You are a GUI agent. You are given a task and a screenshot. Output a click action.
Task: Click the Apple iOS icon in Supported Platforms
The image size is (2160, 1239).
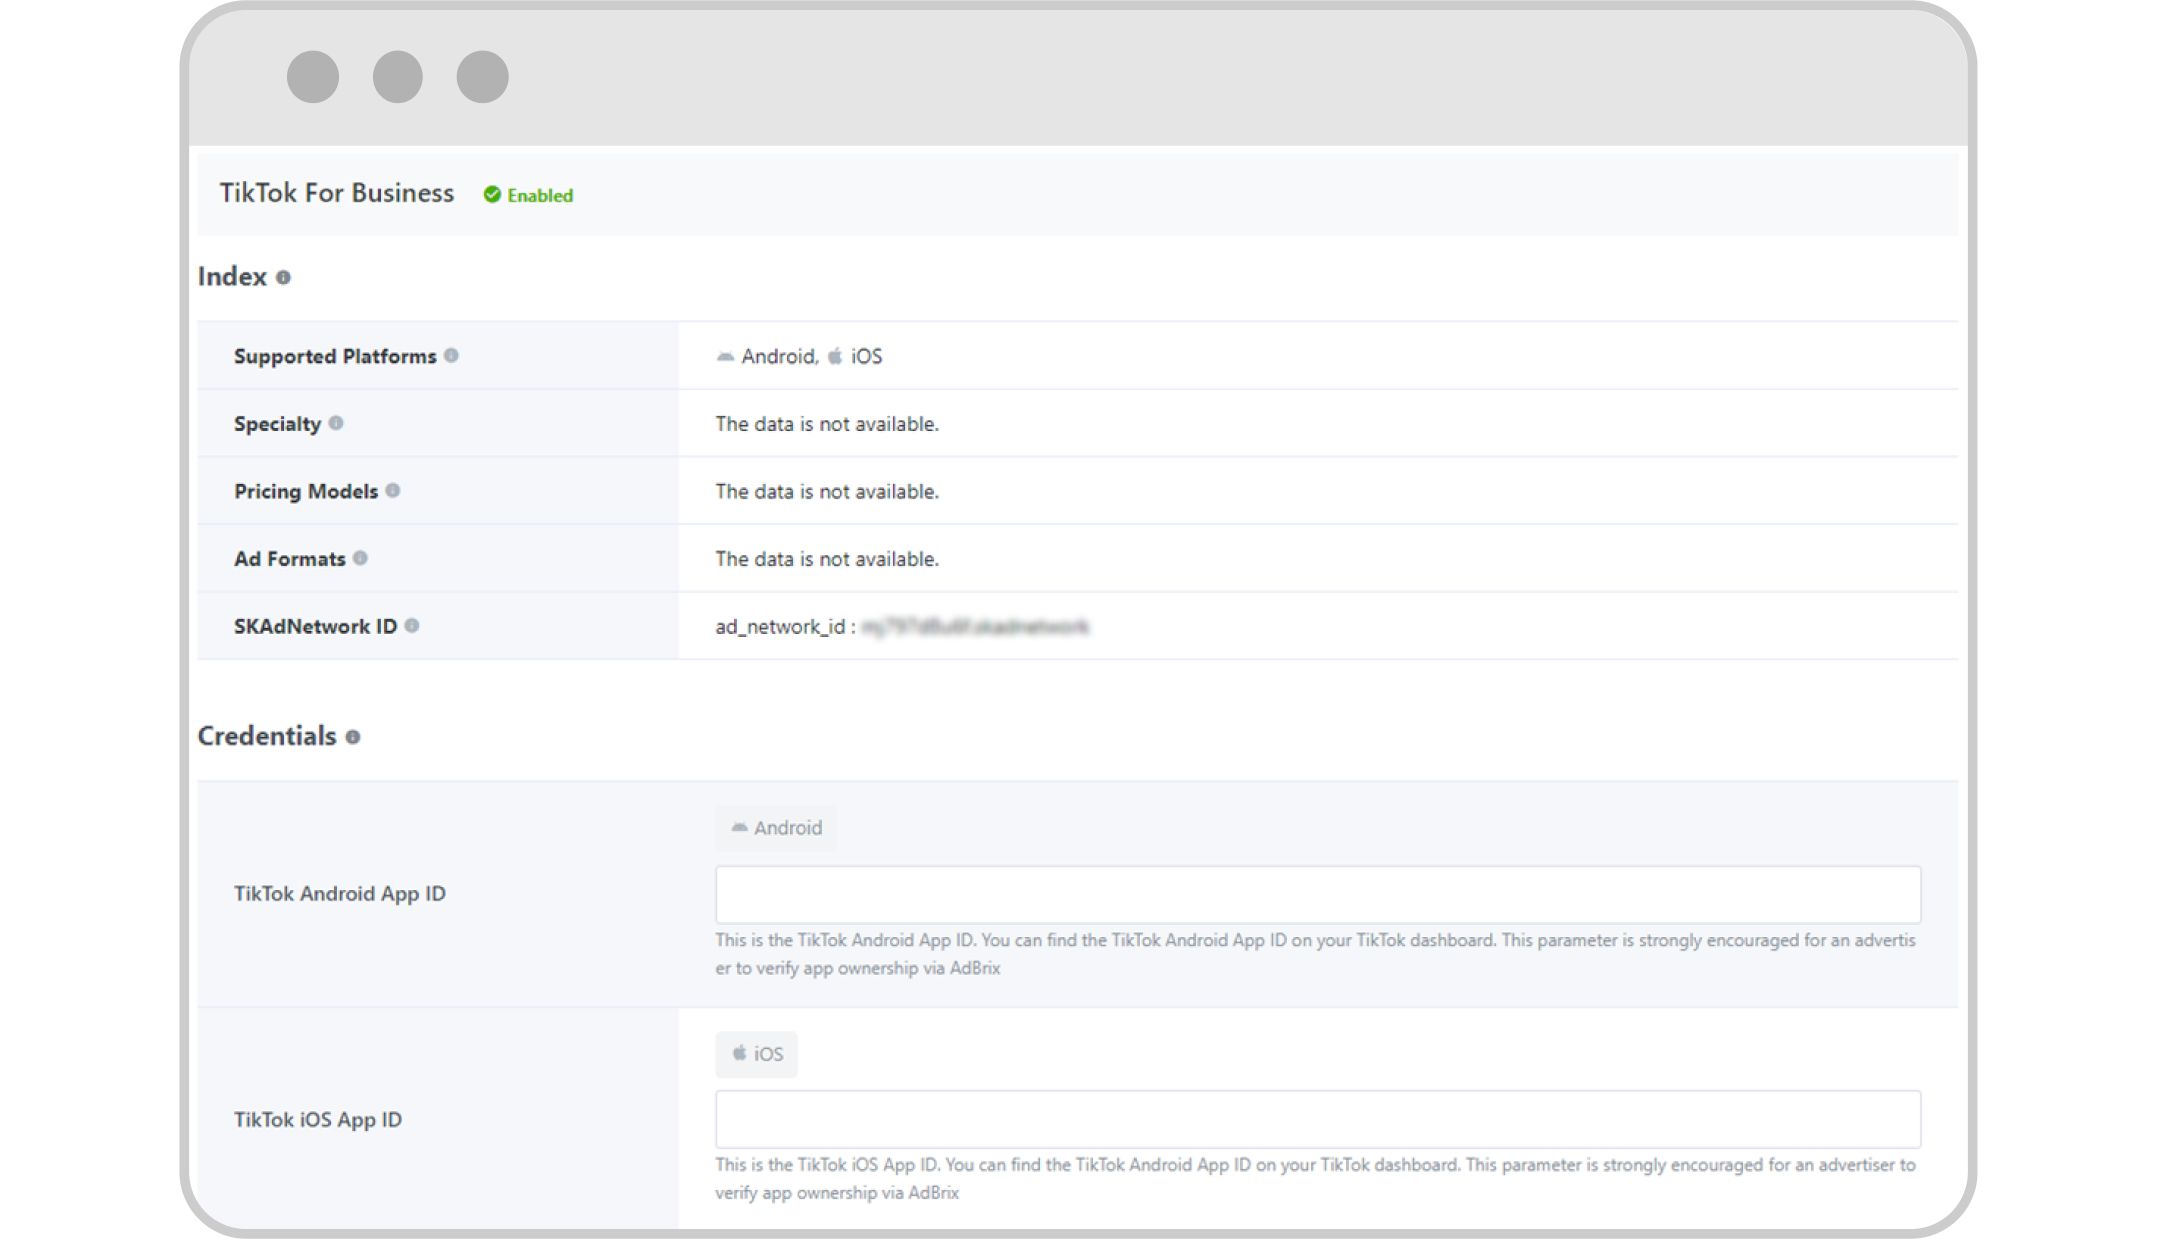point(835,356)
